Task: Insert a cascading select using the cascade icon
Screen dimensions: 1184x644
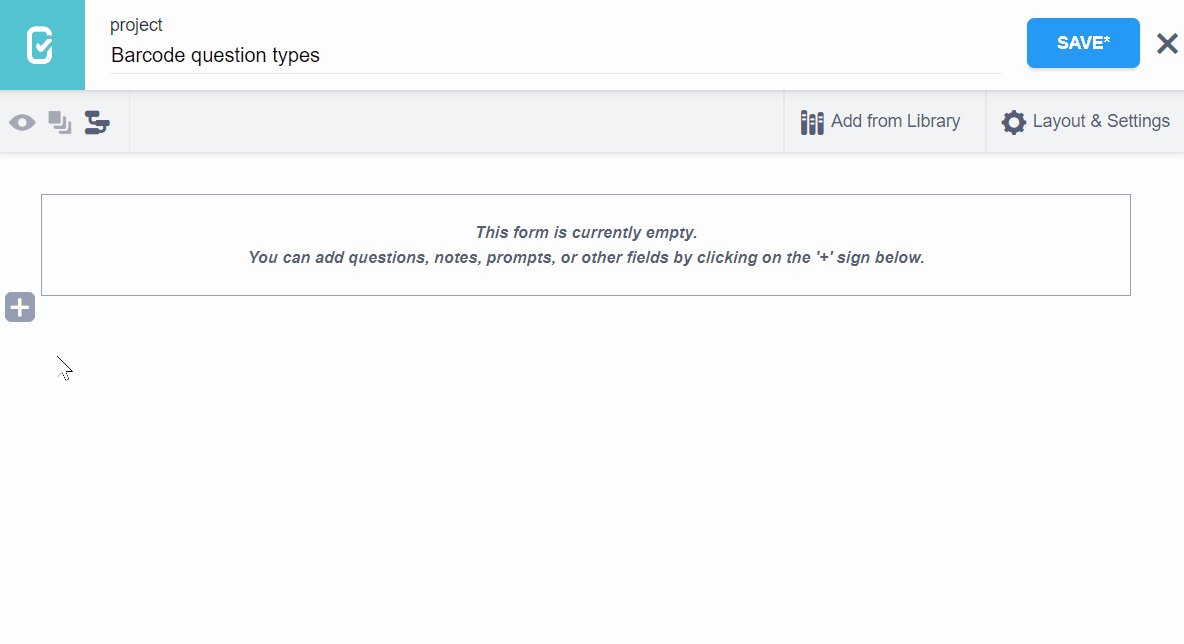Action: 97,122
